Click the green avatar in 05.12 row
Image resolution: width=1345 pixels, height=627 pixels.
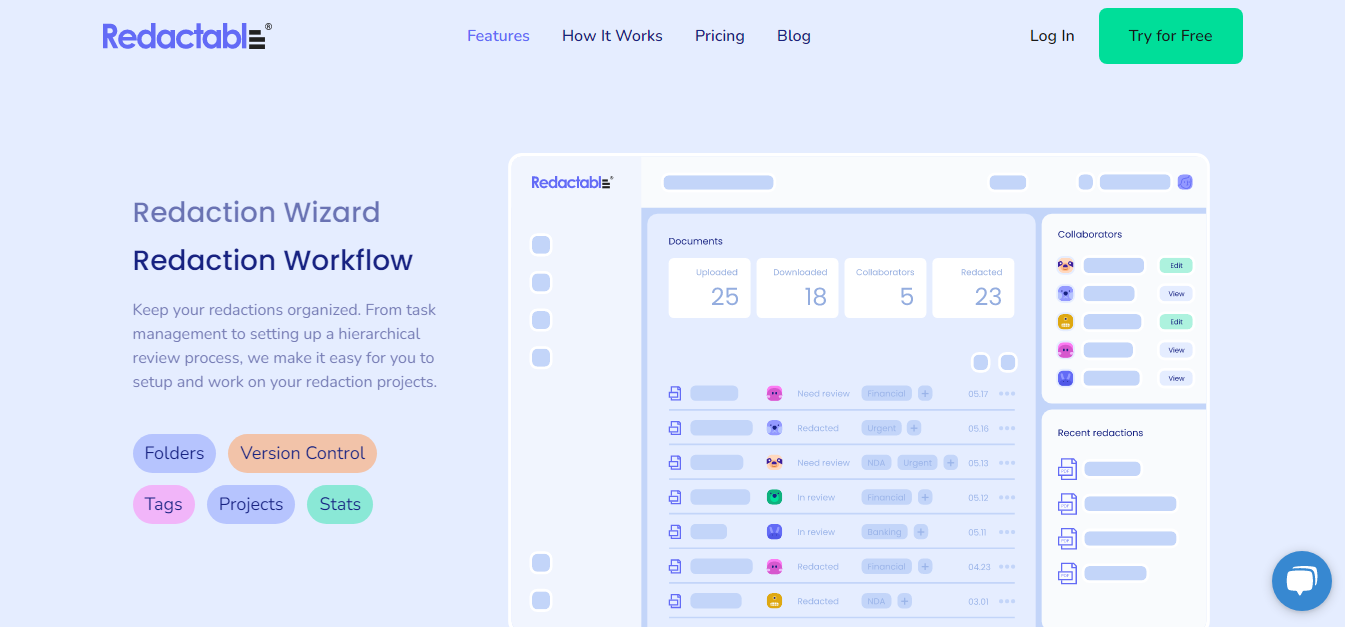pos(774,497)
